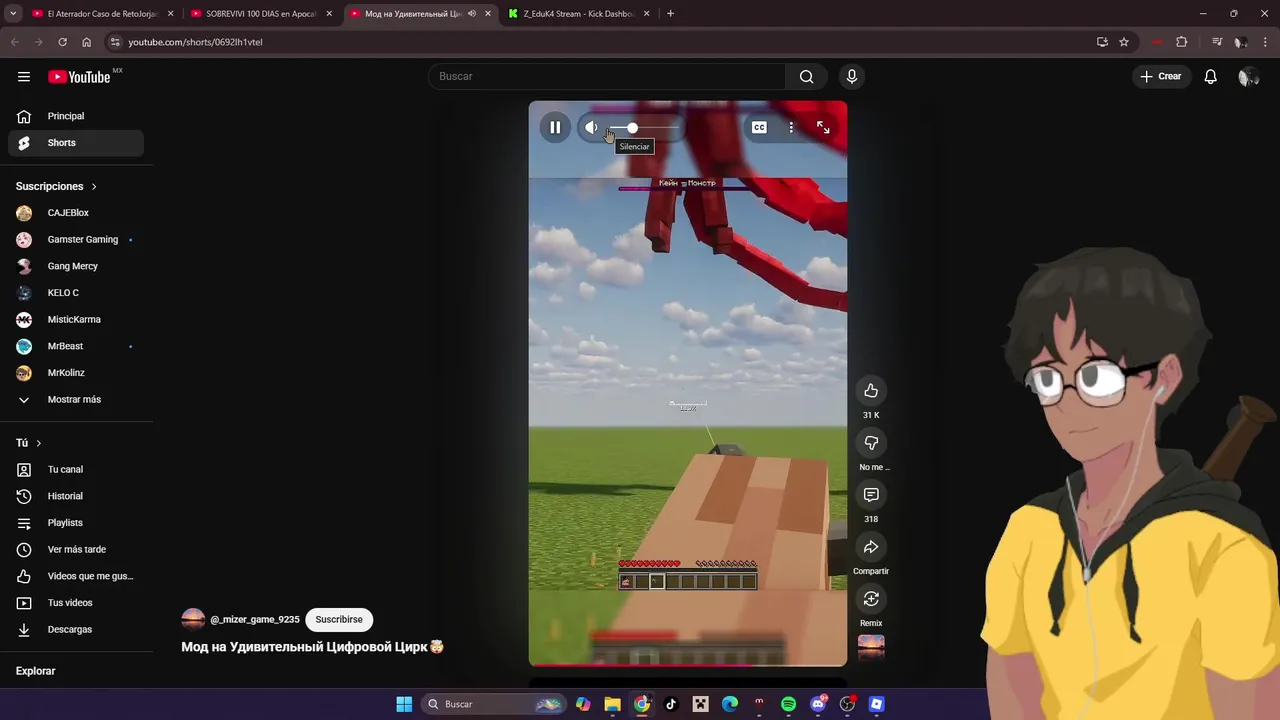The height and width of the screenshot is (720, 1280).
Task: Open Ver más tarde
Action: click(76, 549)
